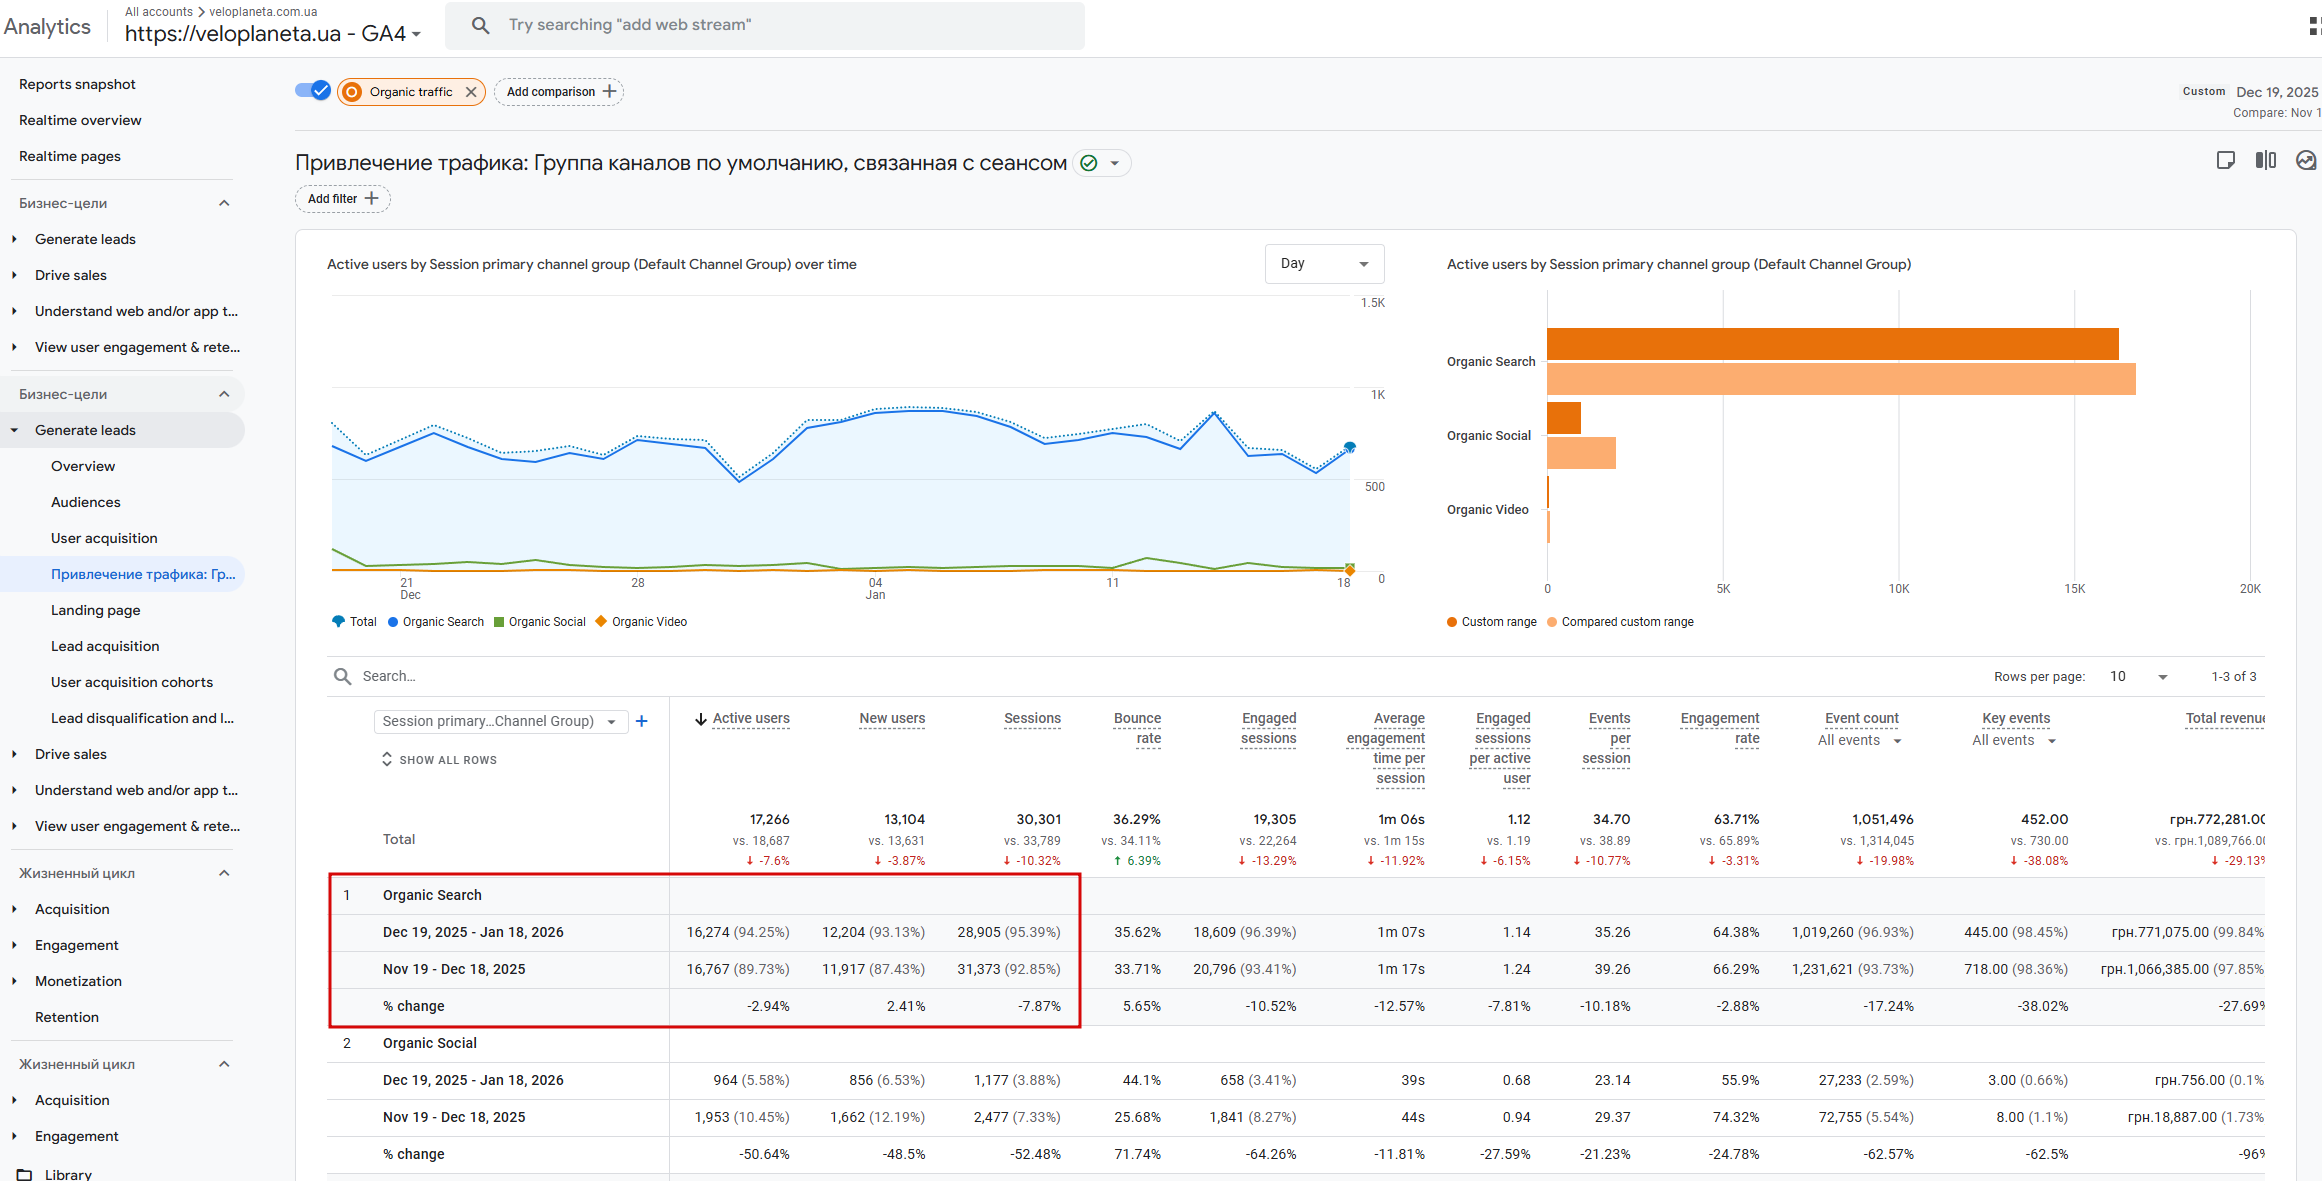Open Landing page report in sidebar
The image size is (2322, 1181).
pyautogui.click(x=95, y=610)
